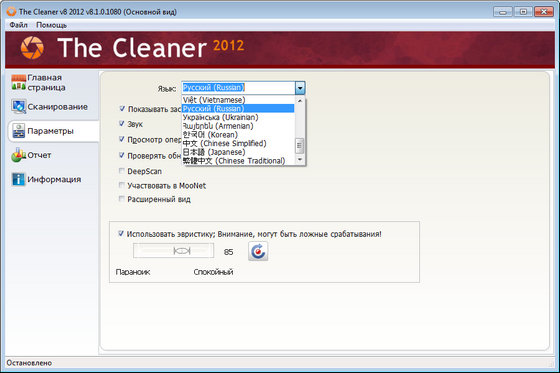The image size is (560, 373).
Task: Enable Участвовать в MooNet checkbox
Action: tap(122, 185)
